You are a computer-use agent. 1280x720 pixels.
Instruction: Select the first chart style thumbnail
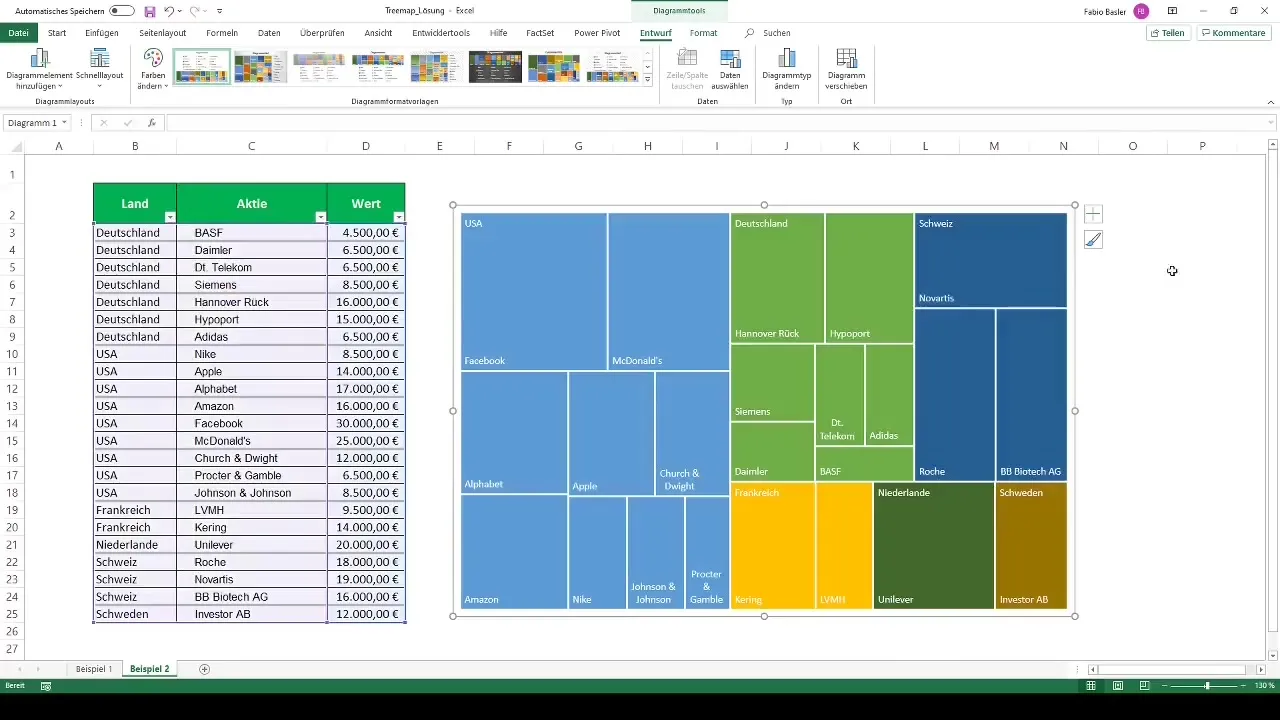[x=201, y=66]
